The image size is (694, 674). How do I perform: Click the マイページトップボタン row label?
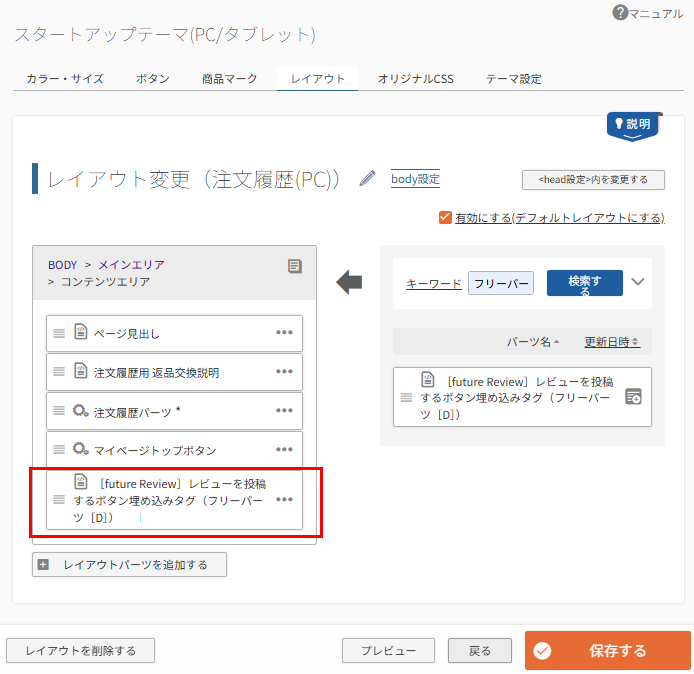coord(155,451)
